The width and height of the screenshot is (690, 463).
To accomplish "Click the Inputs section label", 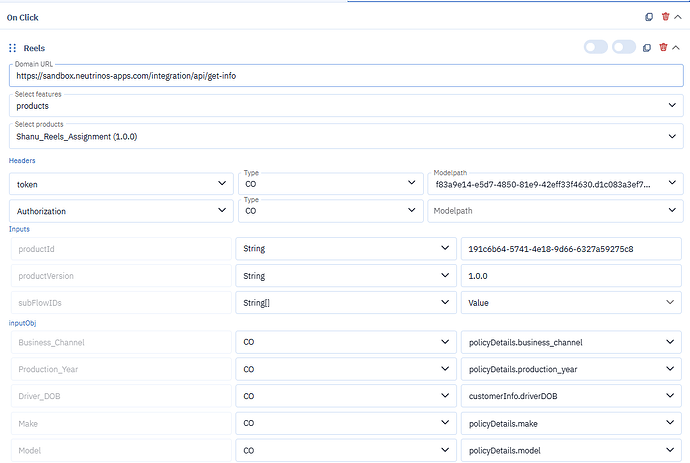I will click(19, 229).
